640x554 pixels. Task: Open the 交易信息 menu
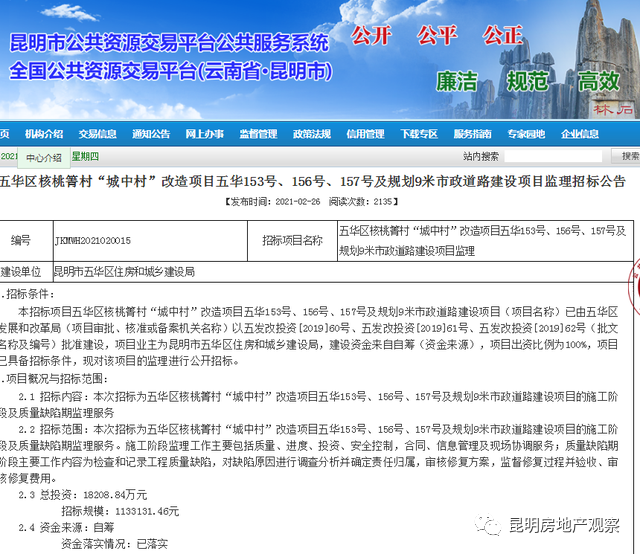coord(98,134)
